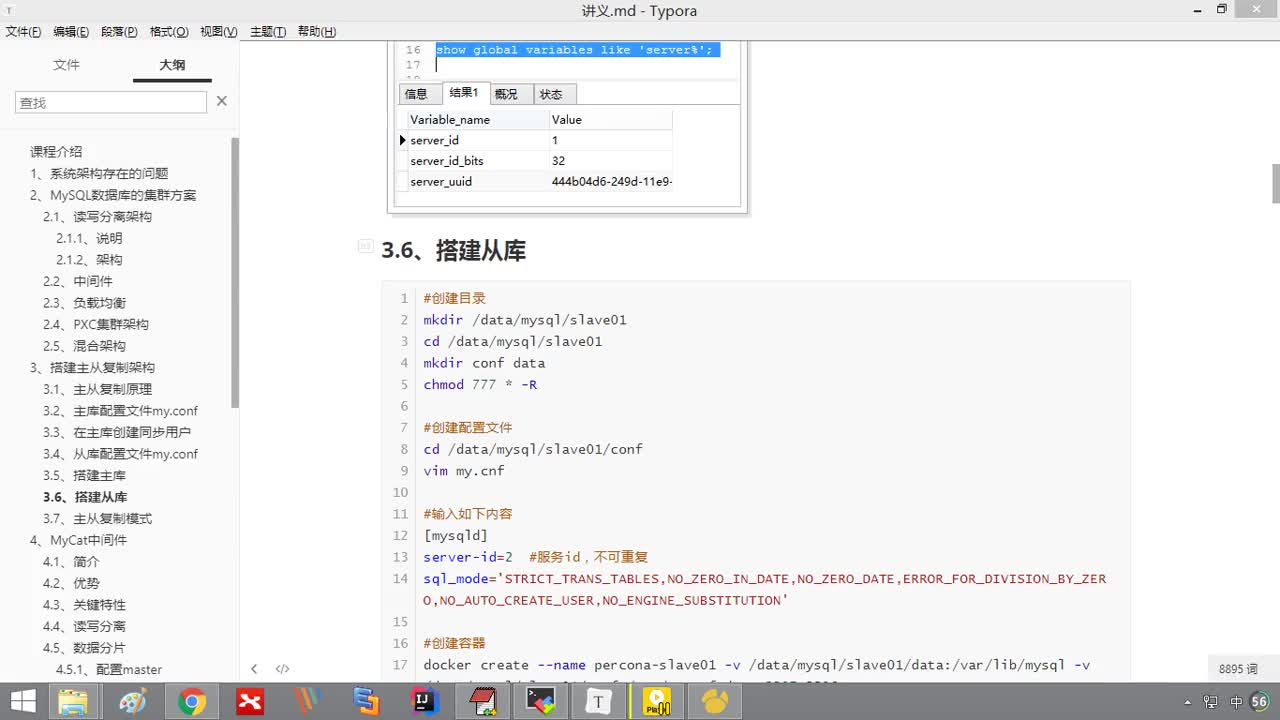The height and width of the screenshot is (720, 1280).
Task: Open outline item 2.3、负载均衡
Action: [x=84, y=302]
